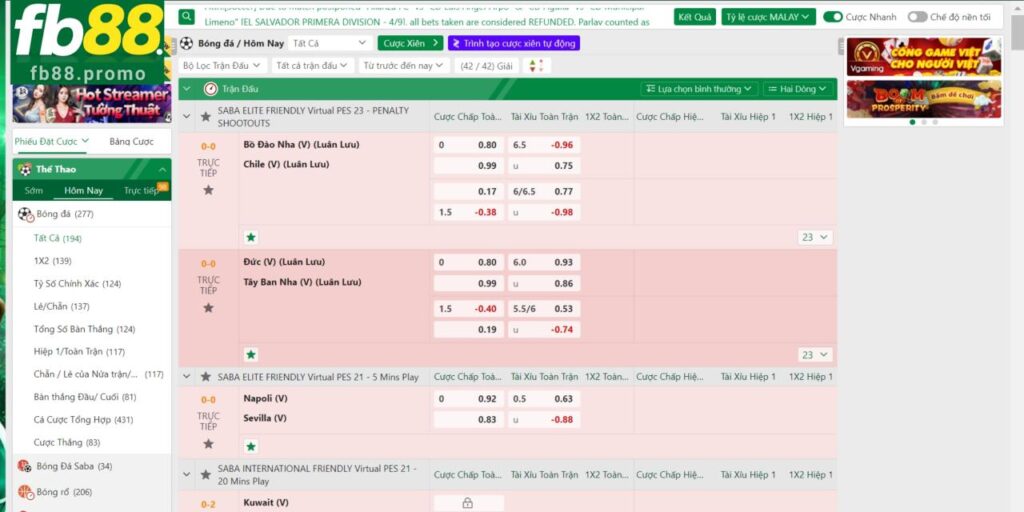The height and width of the screenshot is (512, 1024).
Task: Click the Bóng Đá Saba sport icon
Action: click(x=25, y=466)
